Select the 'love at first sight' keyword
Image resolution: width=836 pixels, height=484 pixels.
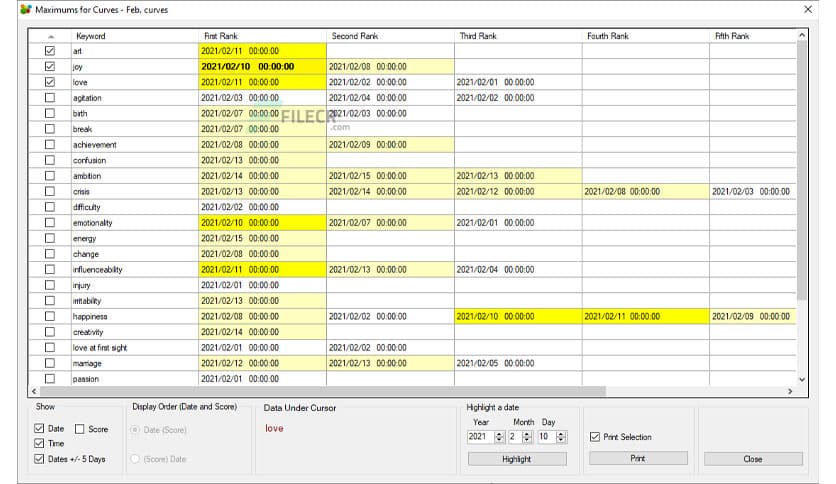(134, 348)
